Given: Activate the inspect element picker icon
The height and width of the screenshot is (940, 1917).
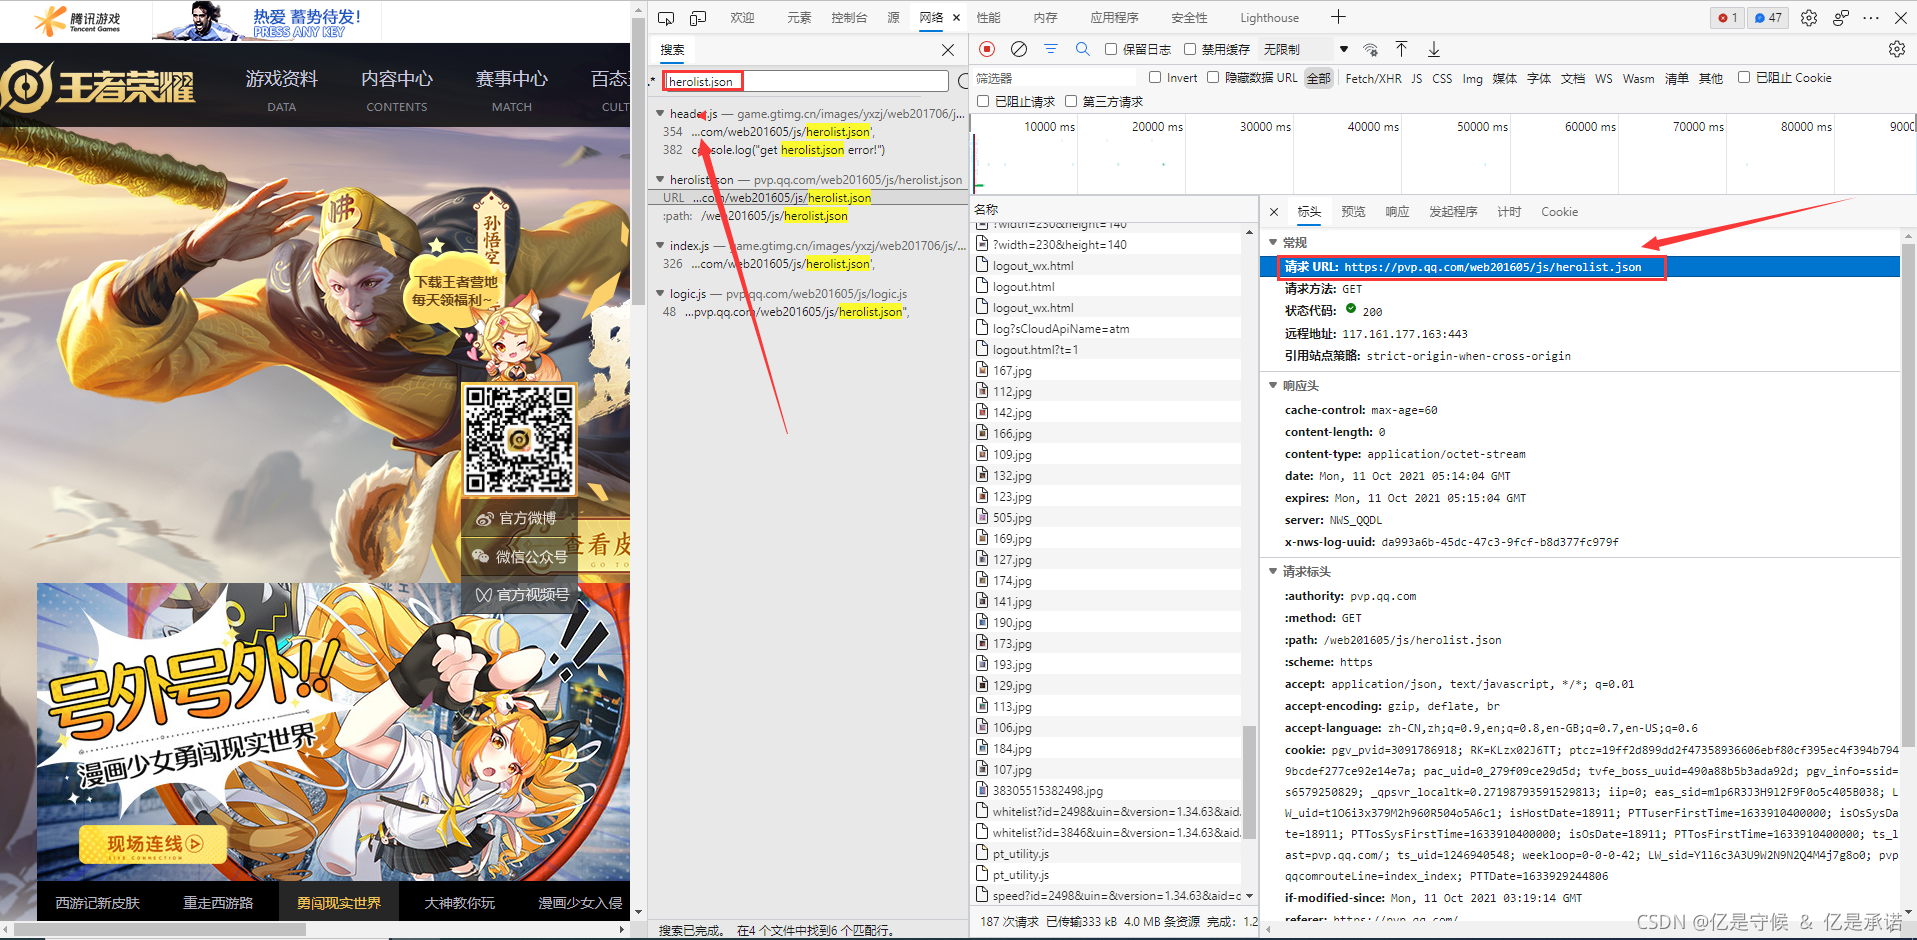Looking at the screenshot, I should tap(666, 18).
